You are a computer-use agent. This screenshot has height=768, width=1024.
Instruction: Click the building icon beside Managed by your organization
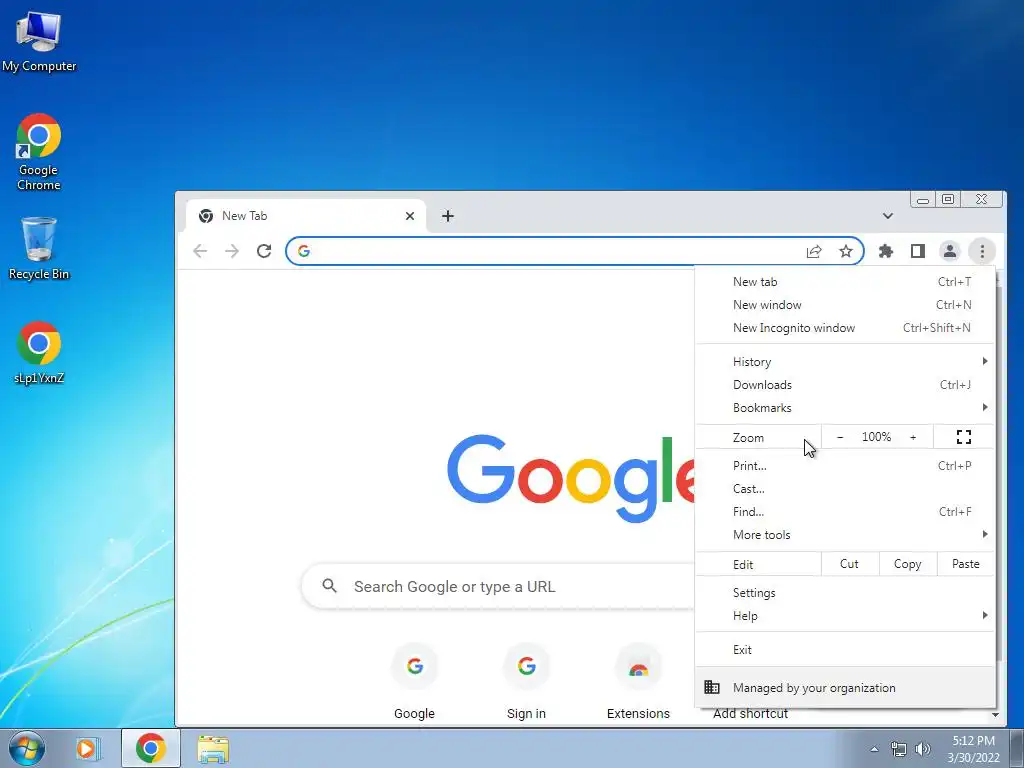pos(712,687)
